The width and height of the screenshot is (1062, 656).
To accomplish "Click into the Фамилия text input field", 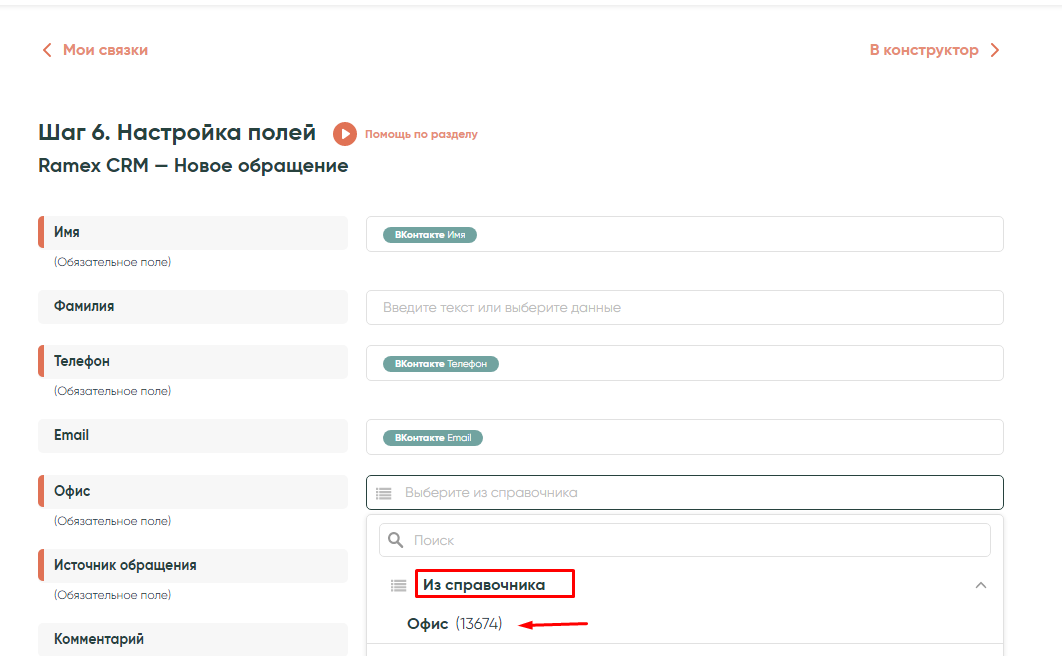I will coord(684,308).
